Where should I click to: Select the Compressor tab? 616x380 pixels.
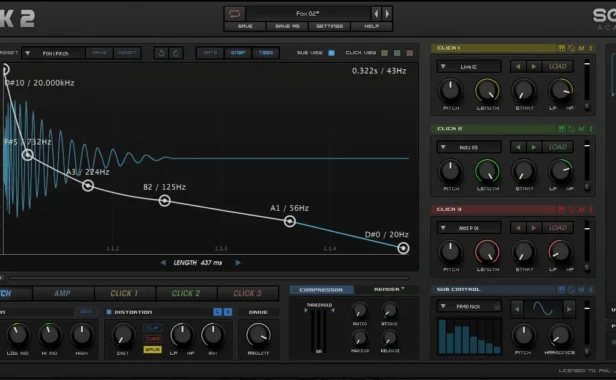[x=321, y=290]
